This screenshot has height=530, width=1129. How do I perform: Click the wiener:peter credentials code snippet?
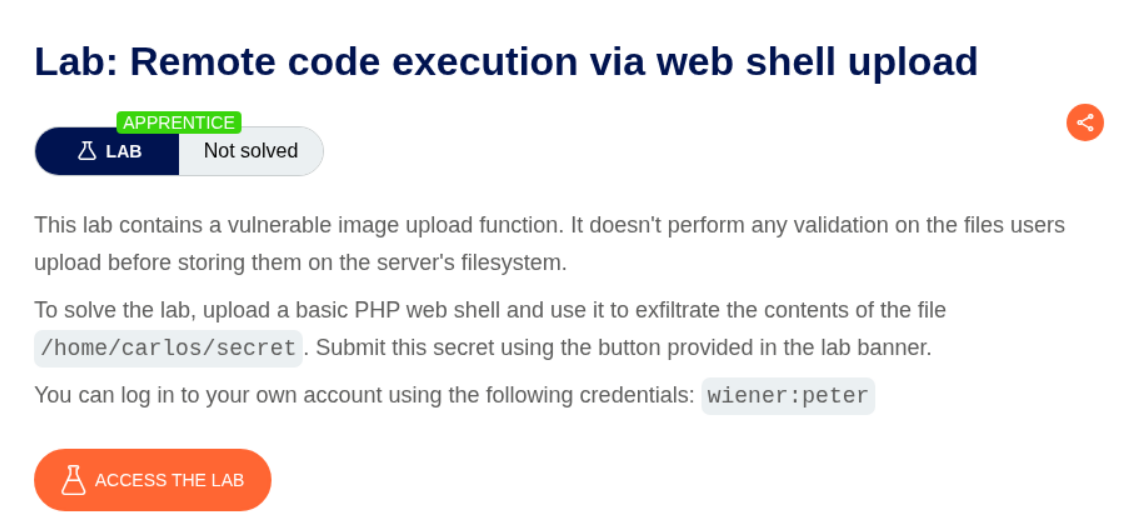coord(788,395)
